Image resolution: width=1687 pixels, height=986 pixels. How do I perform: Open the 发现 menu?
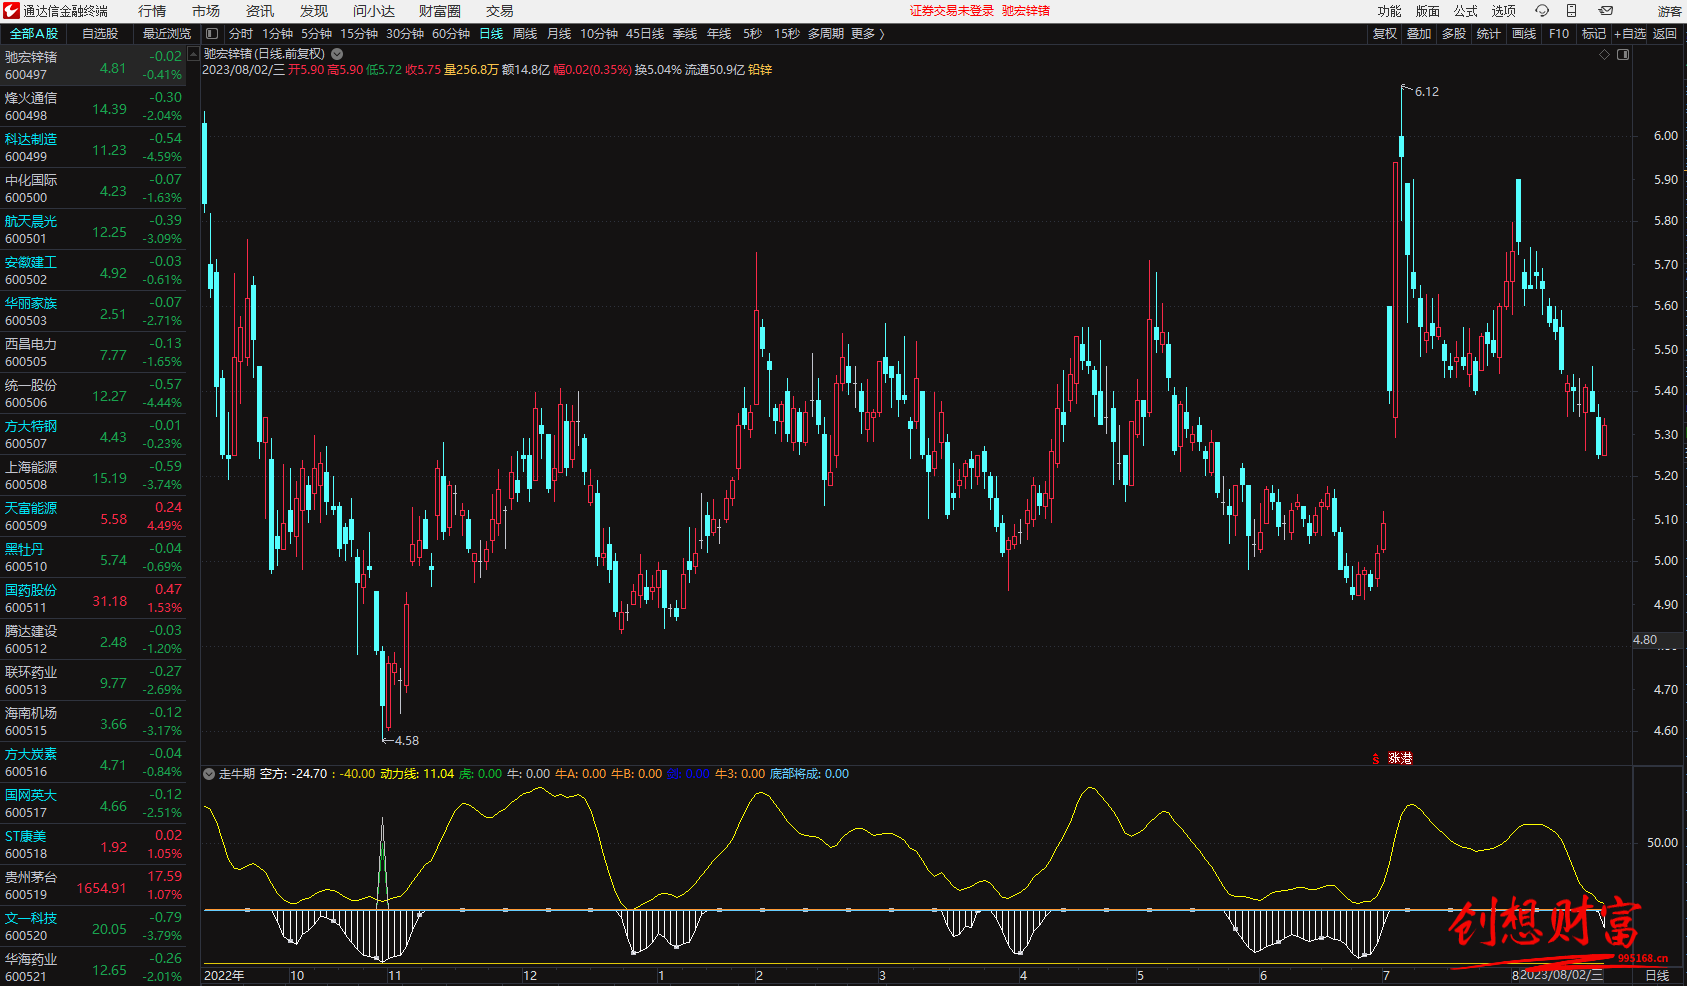pyautogui.click(x=314, y=11)
